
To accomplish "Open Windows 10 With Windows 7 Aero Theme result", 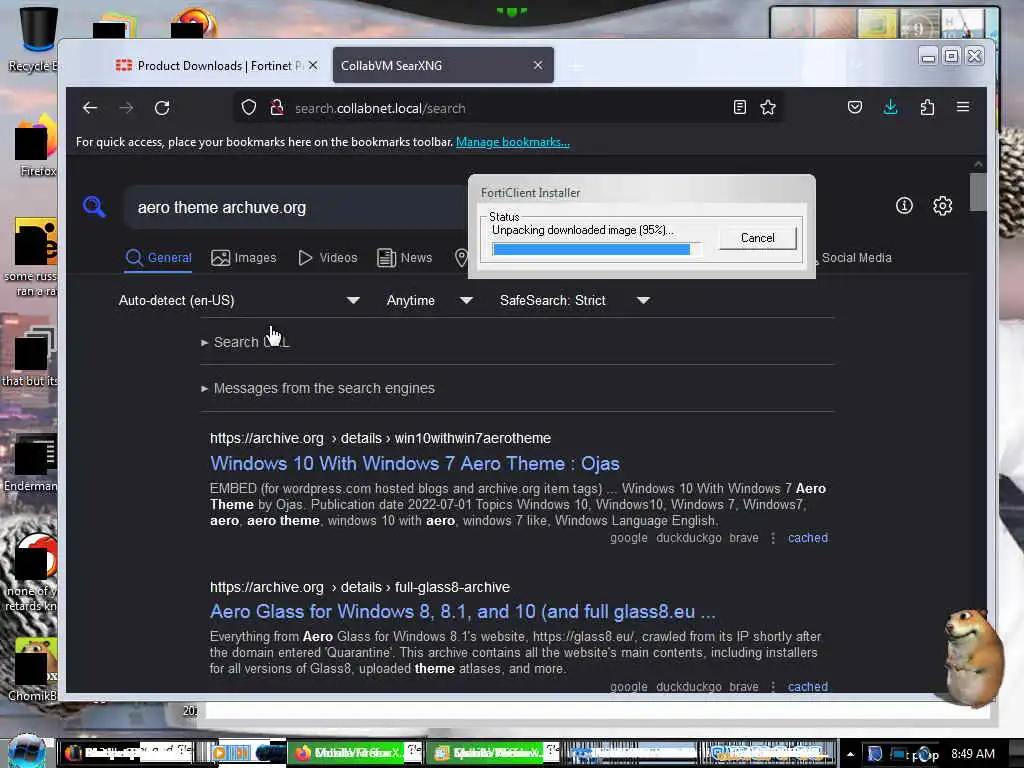I will [x=415, y=464].
